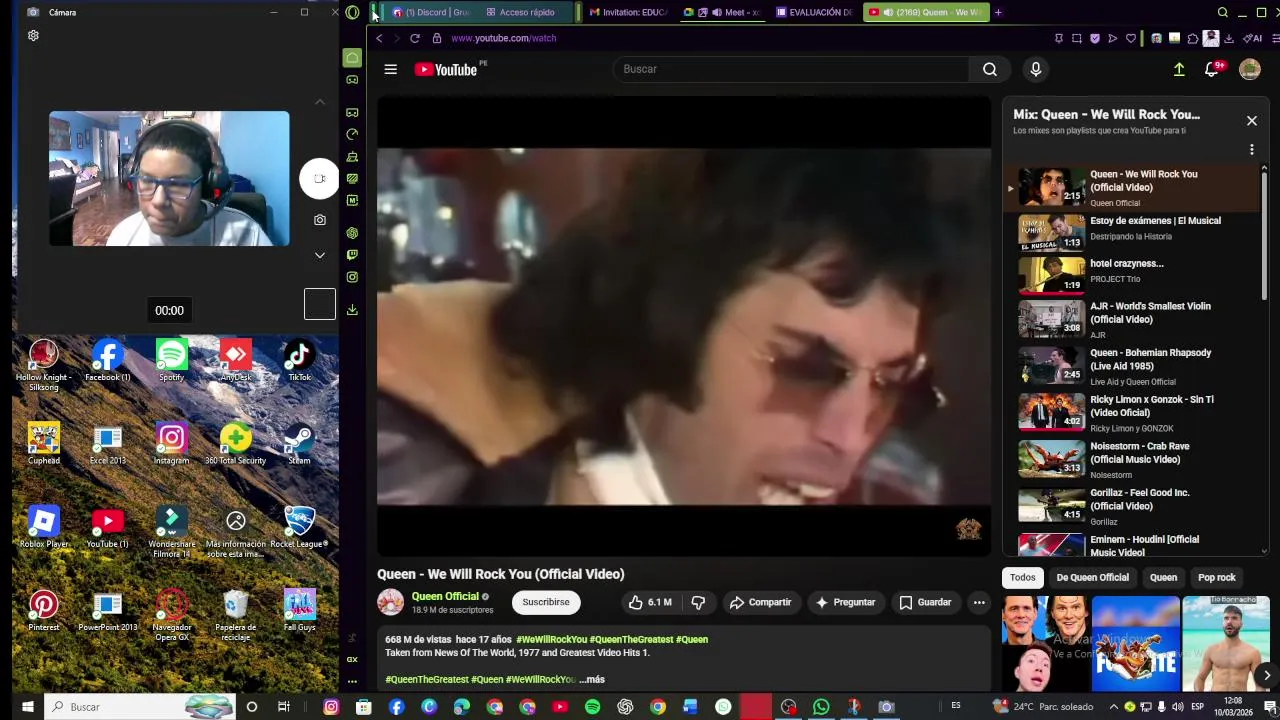Click Spotify icon in the taskbar
The height and width of the screenshot is (720, 1280).
click(592, 707)
